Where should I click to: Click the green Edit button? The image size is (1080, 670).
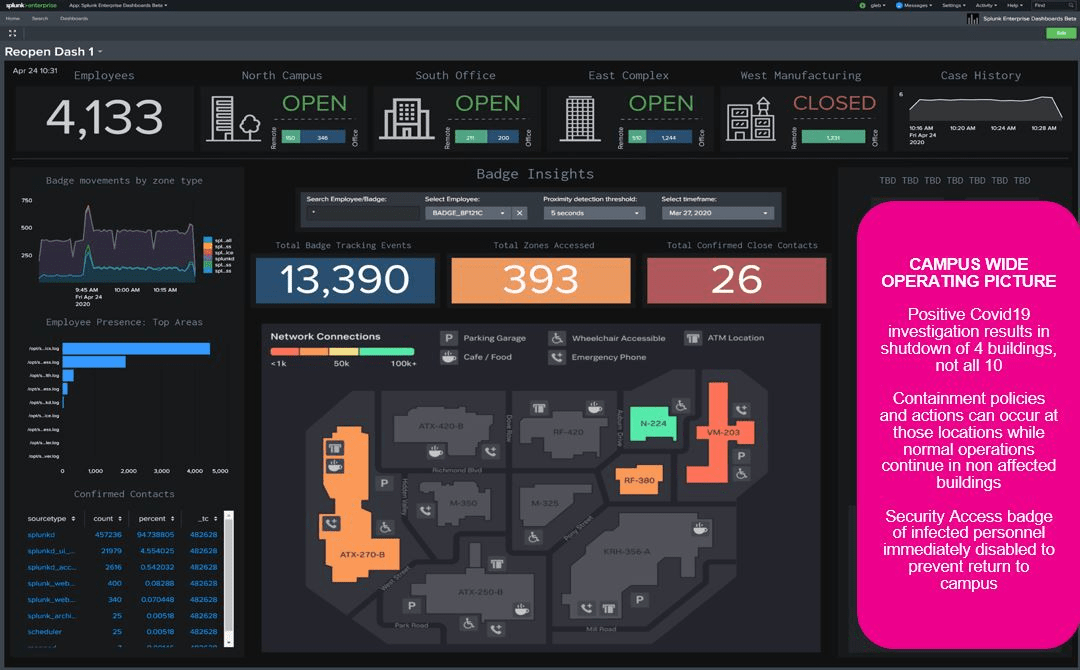(1060, 33)
